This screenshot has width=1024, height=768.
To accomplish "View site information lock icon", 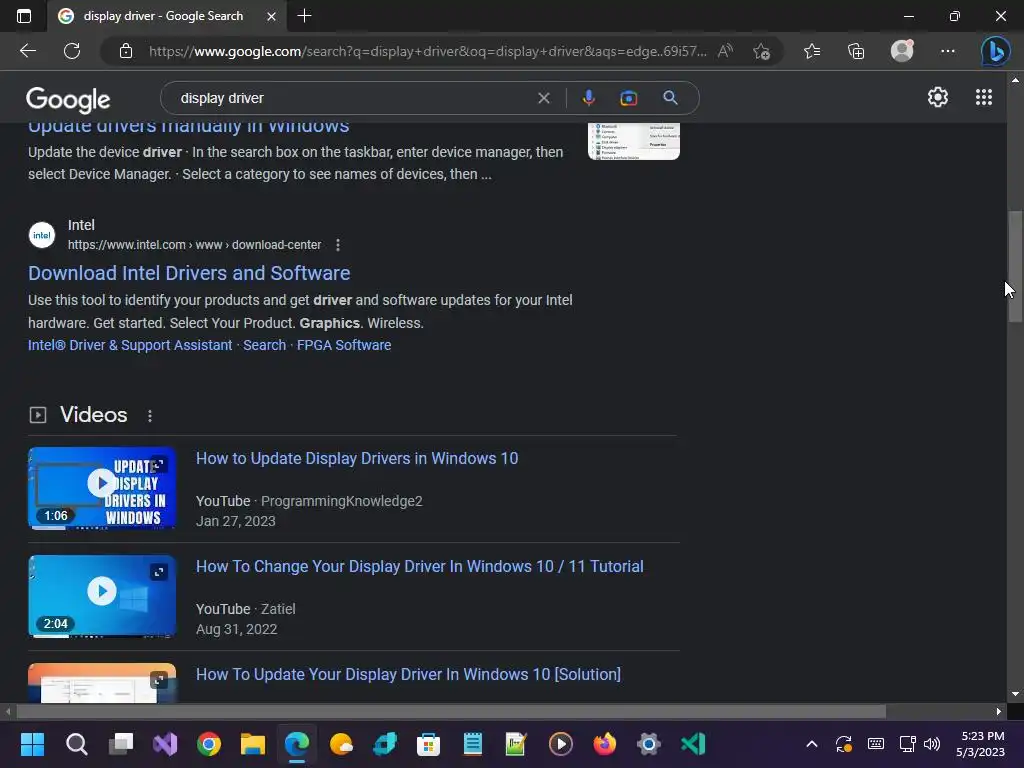I will click(126, 51).
